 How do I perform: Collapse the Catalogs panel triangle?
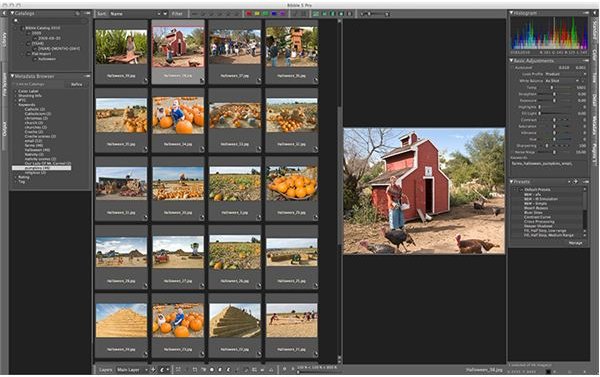(x=12, y=13)
